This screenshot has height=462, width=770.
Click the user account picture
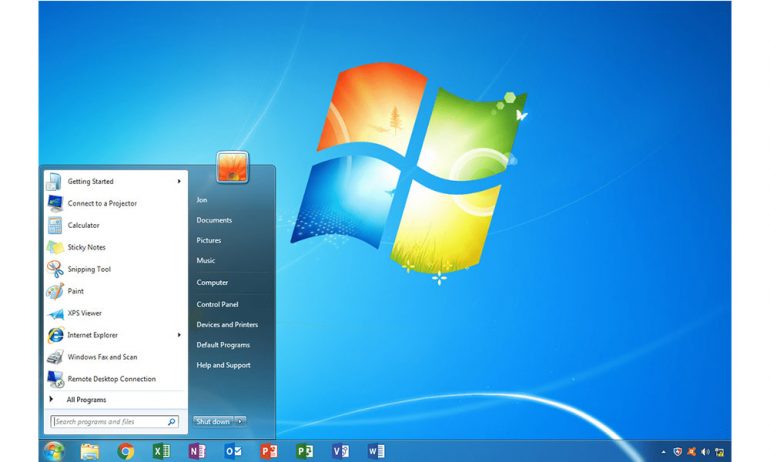pos(232,167)
